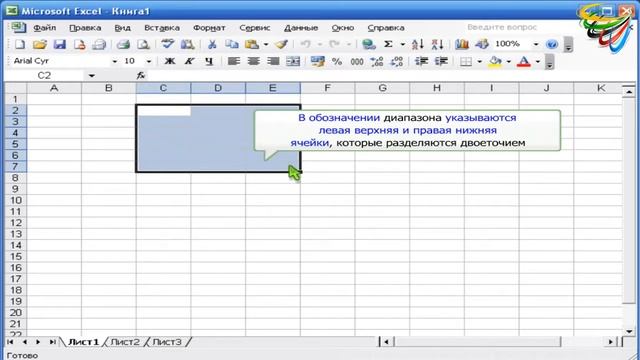The height and width of the screenshot is (360, 640).
Task: Insert hyperlink globe icon
Action: point(369,44)
